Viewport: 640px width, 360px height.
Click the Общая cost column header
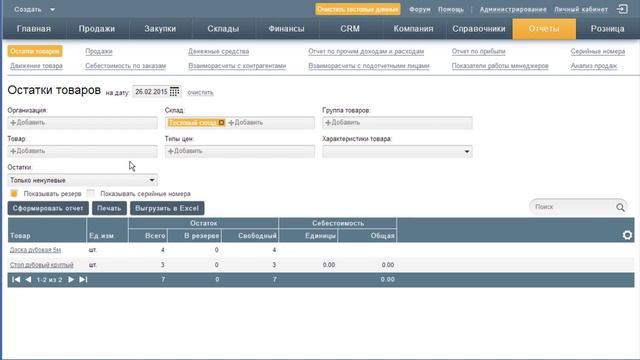367,236
